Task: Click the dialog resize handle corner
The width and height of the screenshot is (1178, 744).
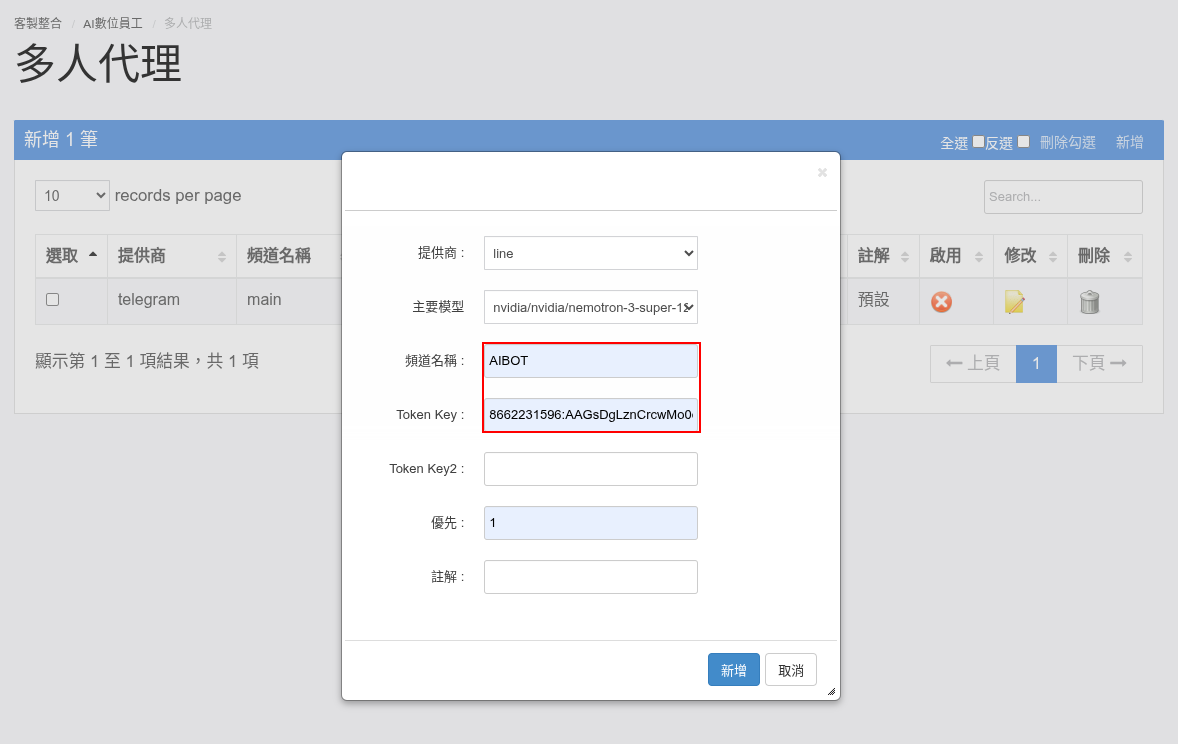Action: pyautogui.click(x=831, y=691)
